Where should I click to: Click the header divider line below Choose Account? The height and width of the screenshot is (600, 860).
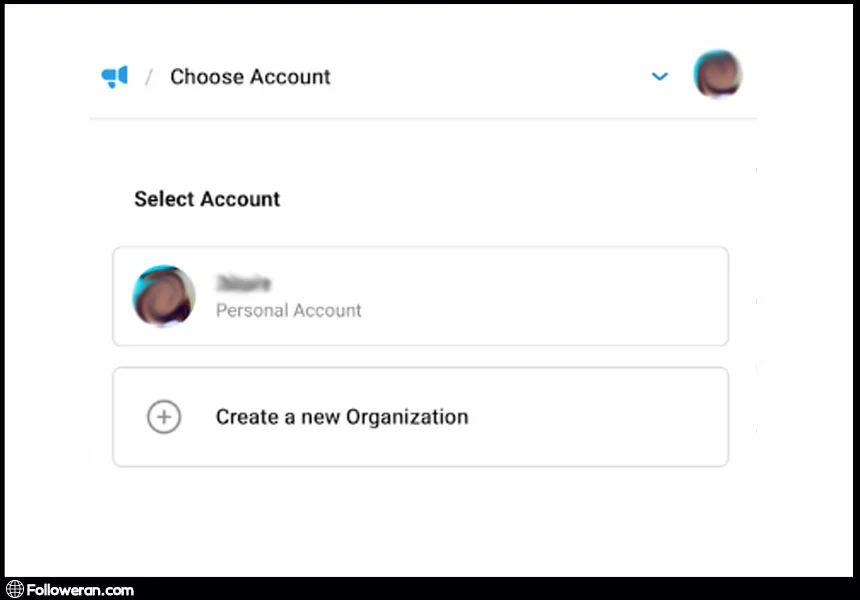(x=420, y=119)
